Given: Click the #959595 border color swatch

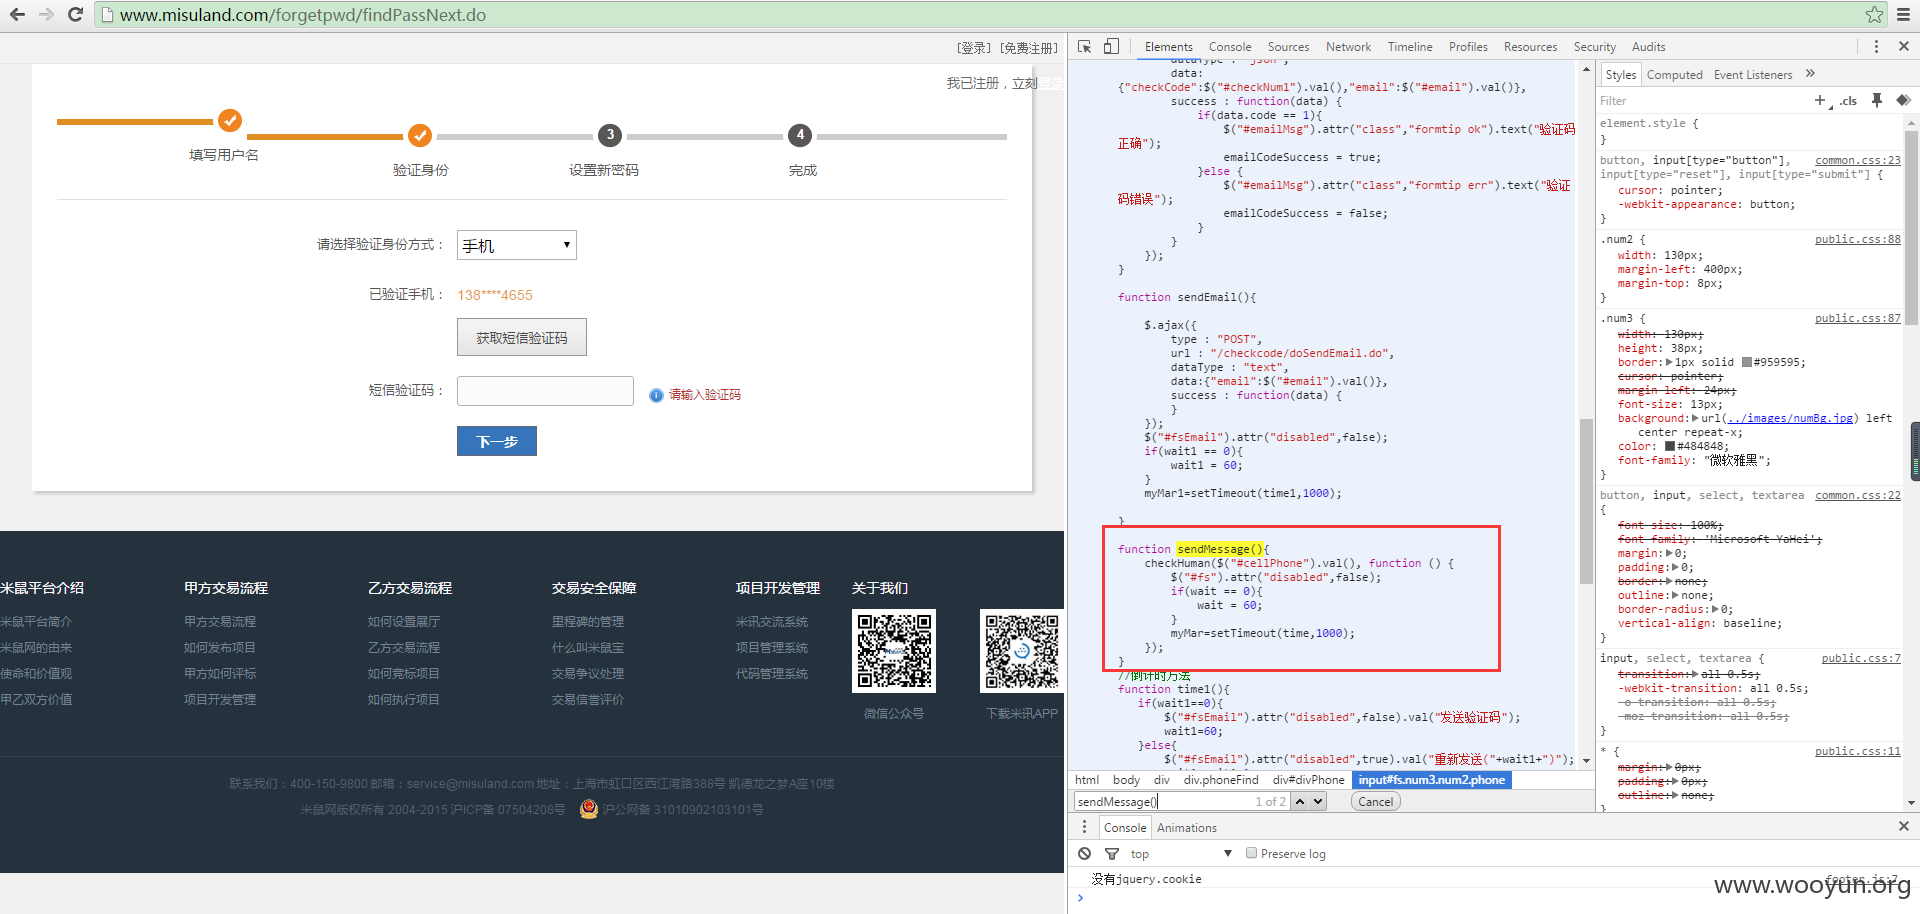Looking at the screenshot, I should tap(1746, 362).
